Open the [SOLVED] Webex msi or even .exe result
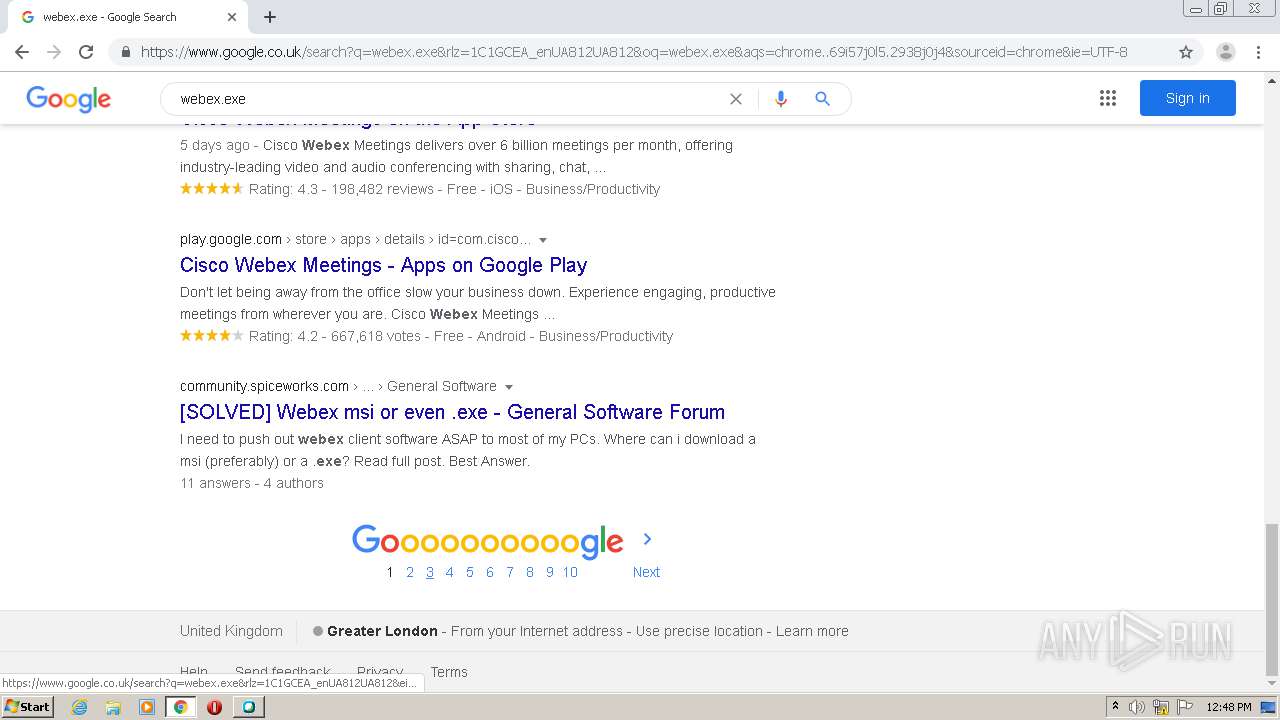This screenshot has height=720, width=1280. pyautogui.click(x=452, y=412)
